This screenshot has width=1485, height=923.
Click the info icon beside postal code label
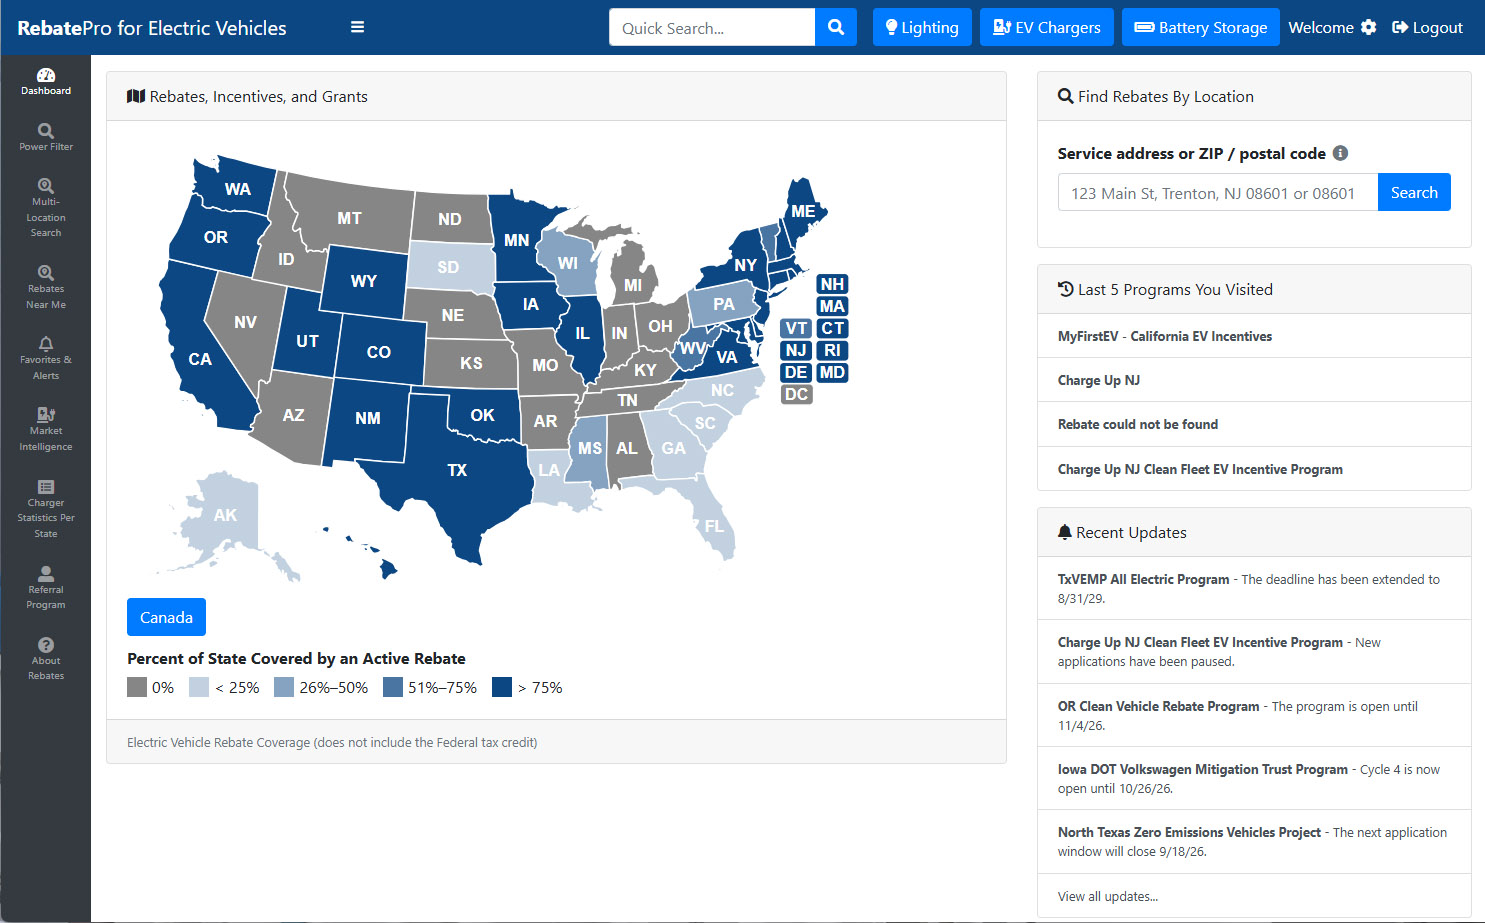(1341, 153)
